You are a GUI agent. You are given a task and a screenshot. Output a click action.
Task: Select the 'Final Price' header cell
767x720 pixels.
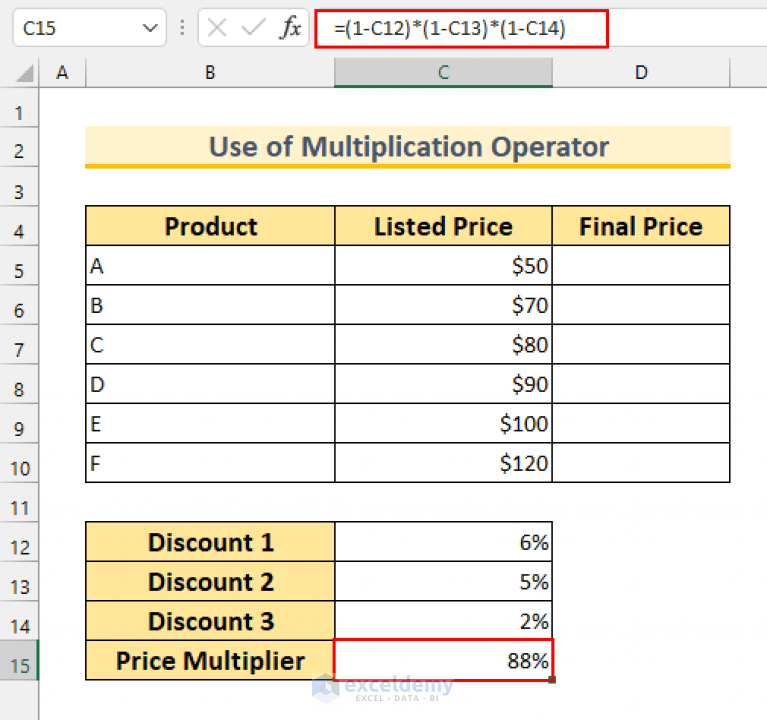click(x=641, y=226)
